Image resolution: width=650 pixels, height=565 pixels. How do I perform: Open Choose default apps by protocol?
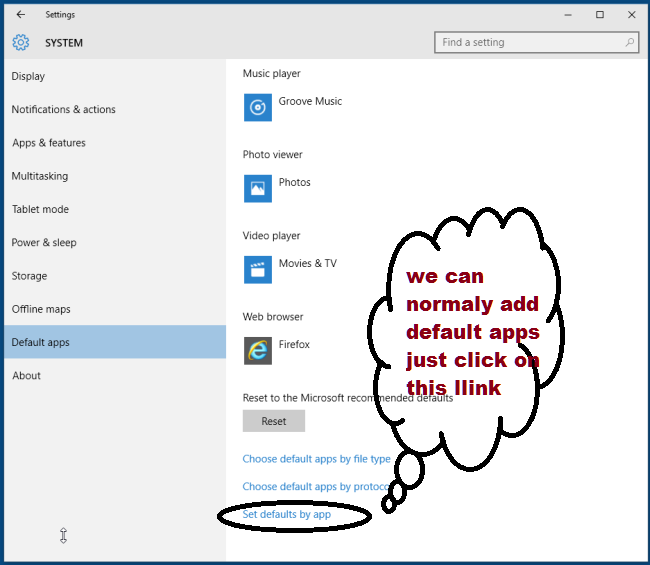[x=316, y=486]
